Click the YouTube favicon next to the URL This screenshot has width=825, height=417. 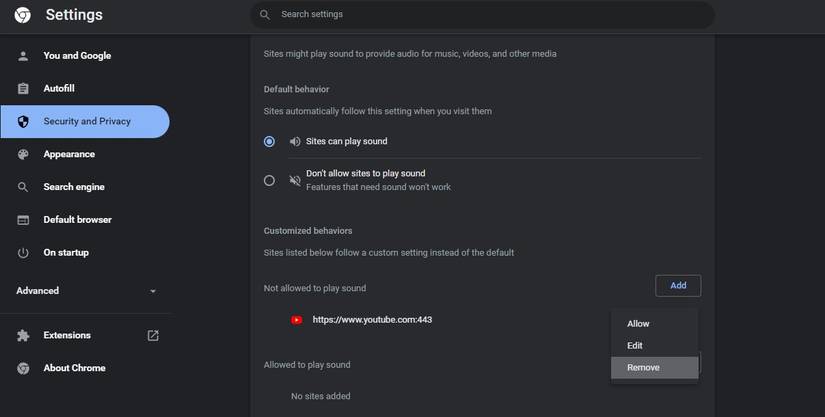click(x=297, y=320)
